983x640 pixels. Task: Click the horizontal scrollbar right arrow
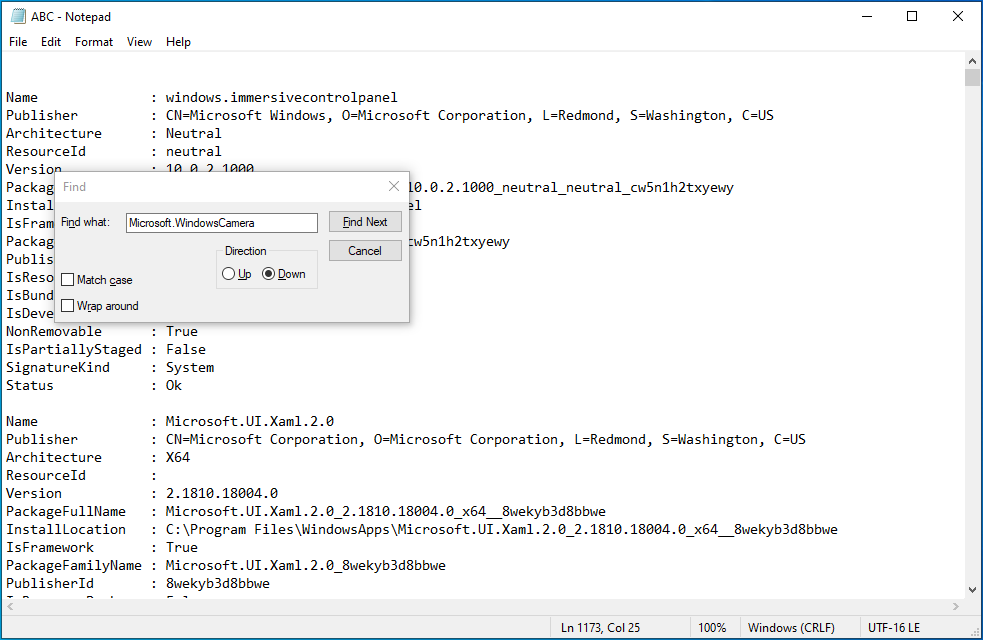click(x=955, y=606)
